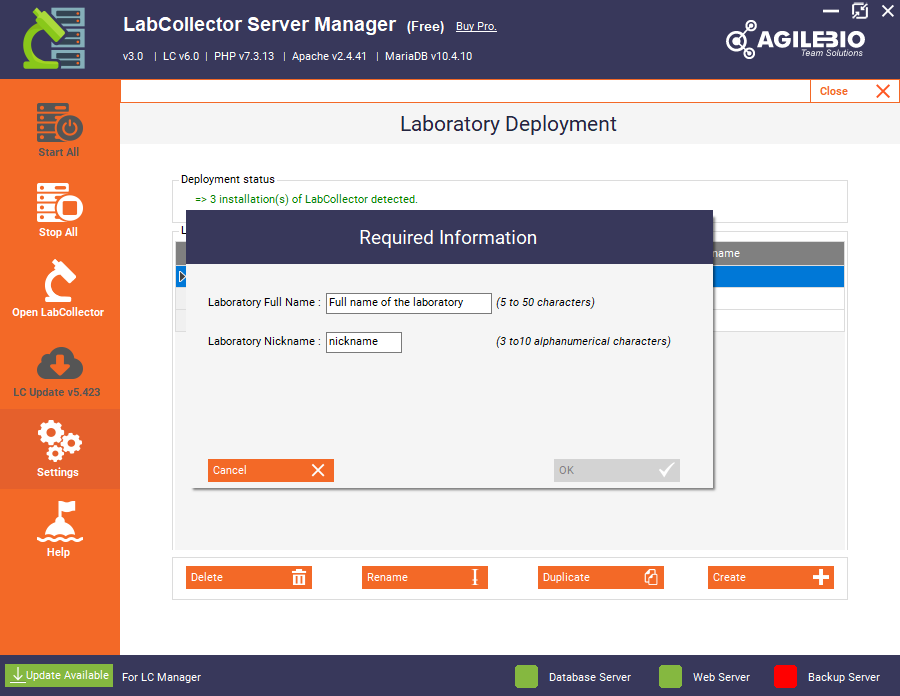Click the Backup Server status text
Image resolution: width=900 pixels, height=696 pixels.
click(844, 677)
